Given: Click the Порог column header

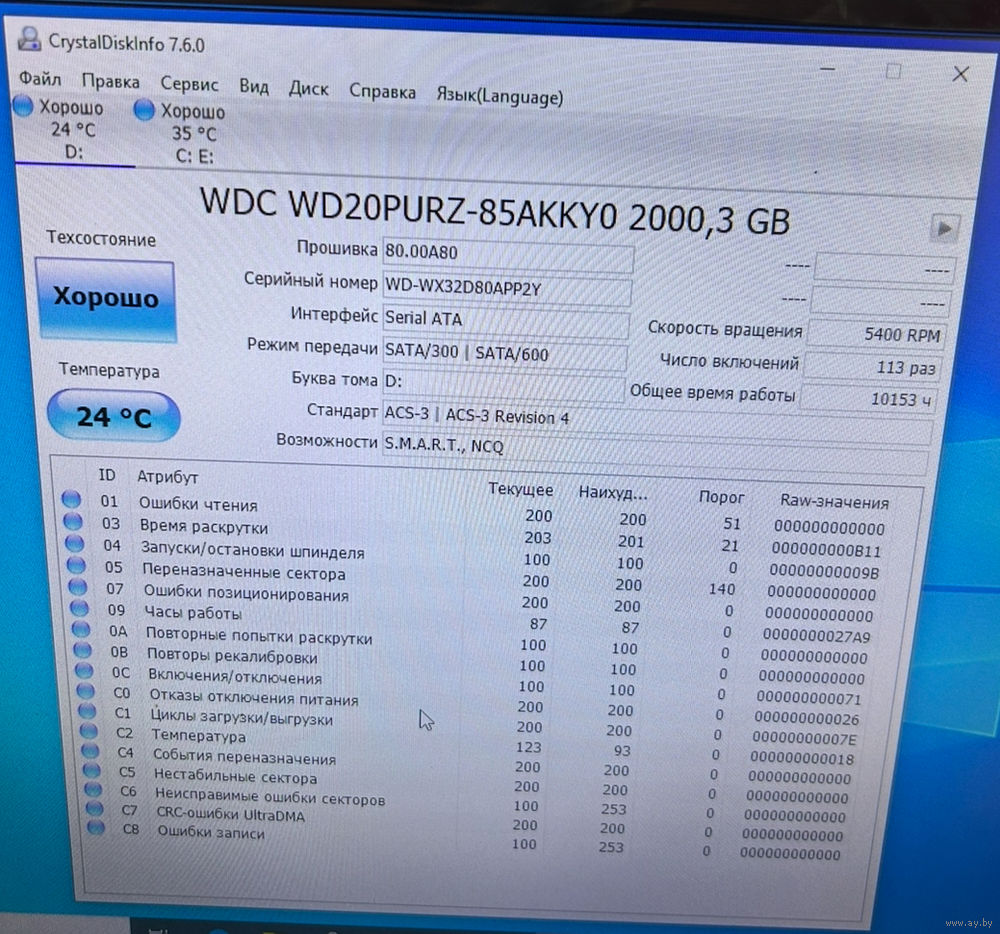Looking at the screenshot, I should coord(721,497).
